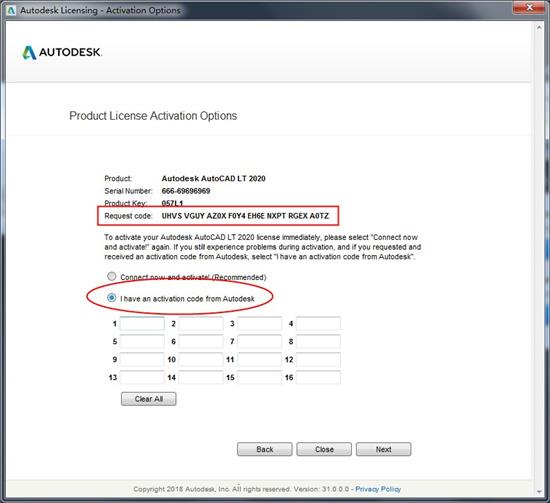Screen dimensions: 550x503
Task: Go Back to previous step
Action: pyautogui.click(x=264, y=449)
